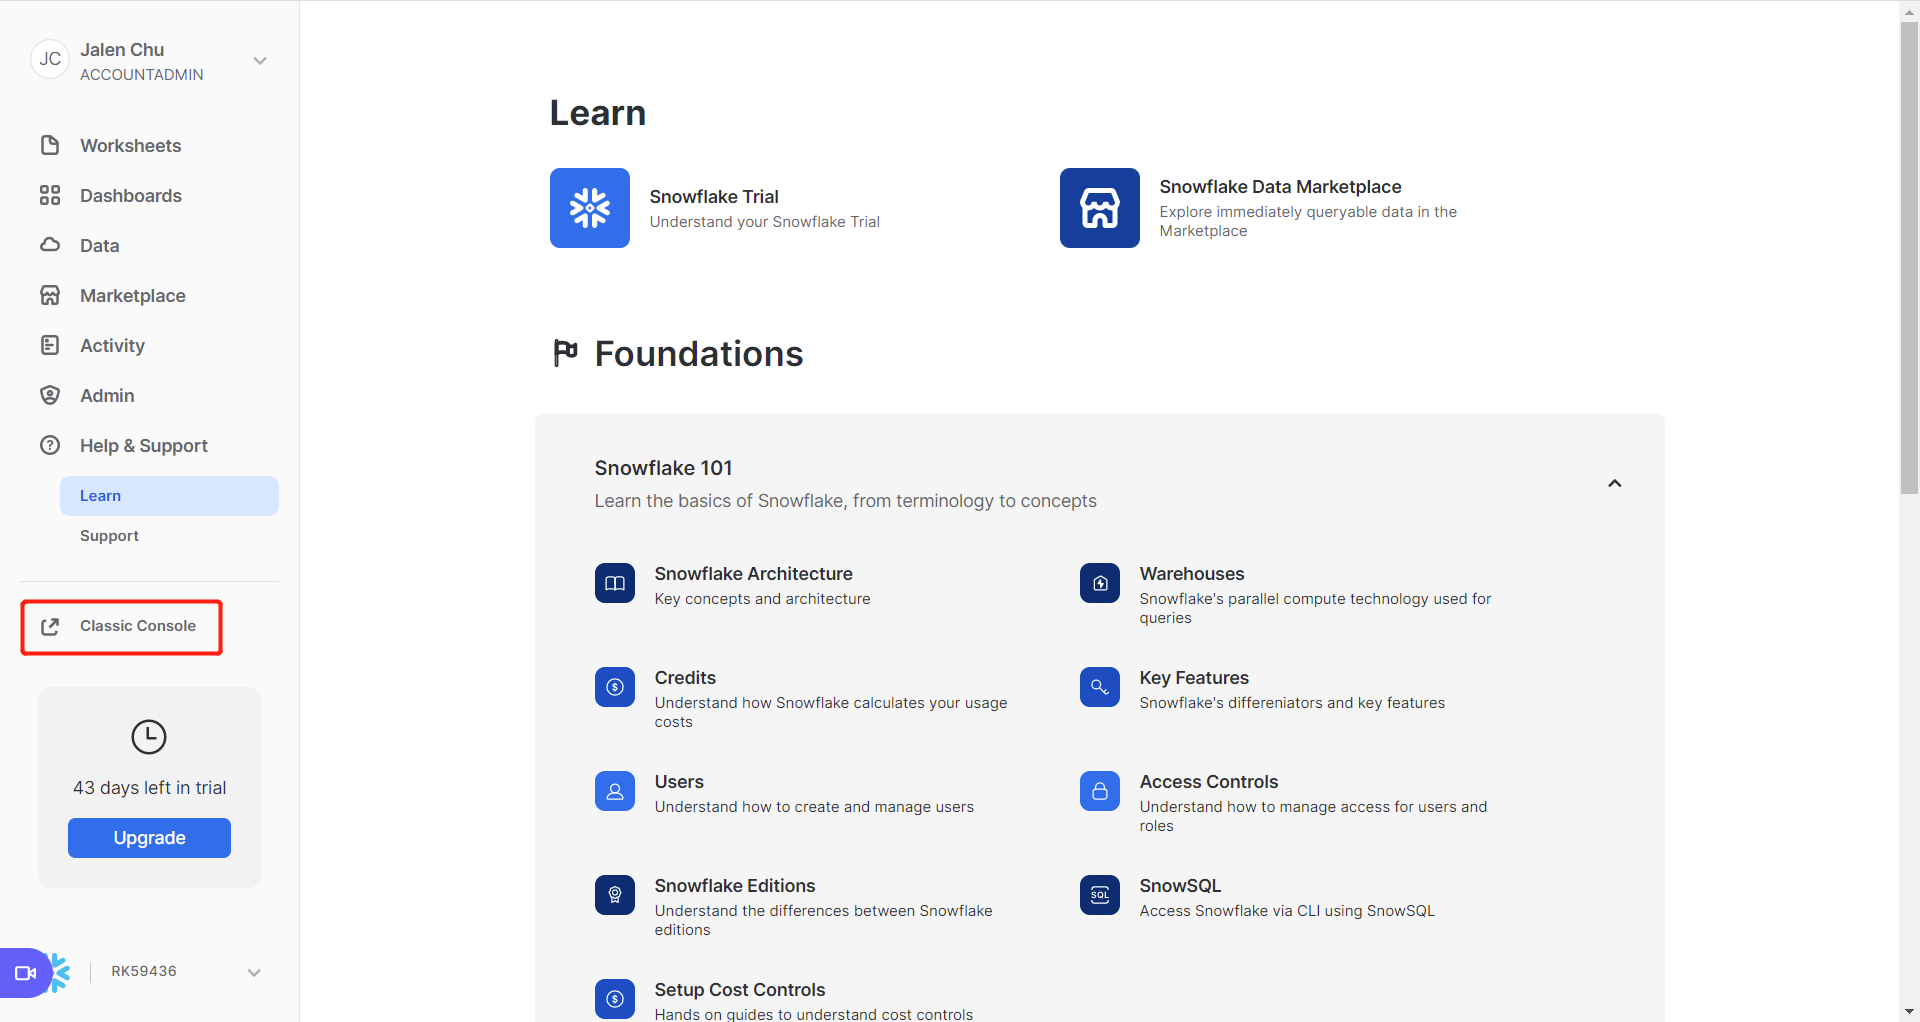Open Help & Support
The height and width of the screenshot is (1022, 1920).
(x=143, y=445)
